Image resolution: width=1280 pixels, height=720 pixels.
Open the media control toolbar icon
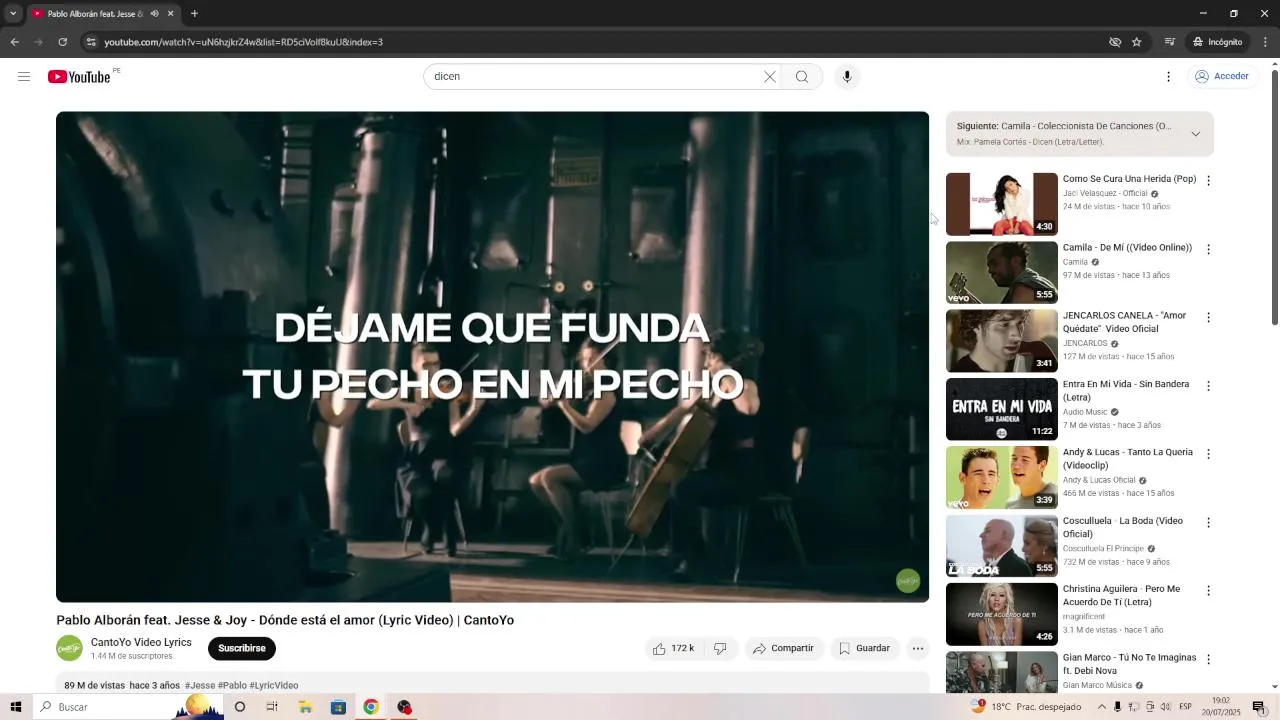(x=1169, y=42)
